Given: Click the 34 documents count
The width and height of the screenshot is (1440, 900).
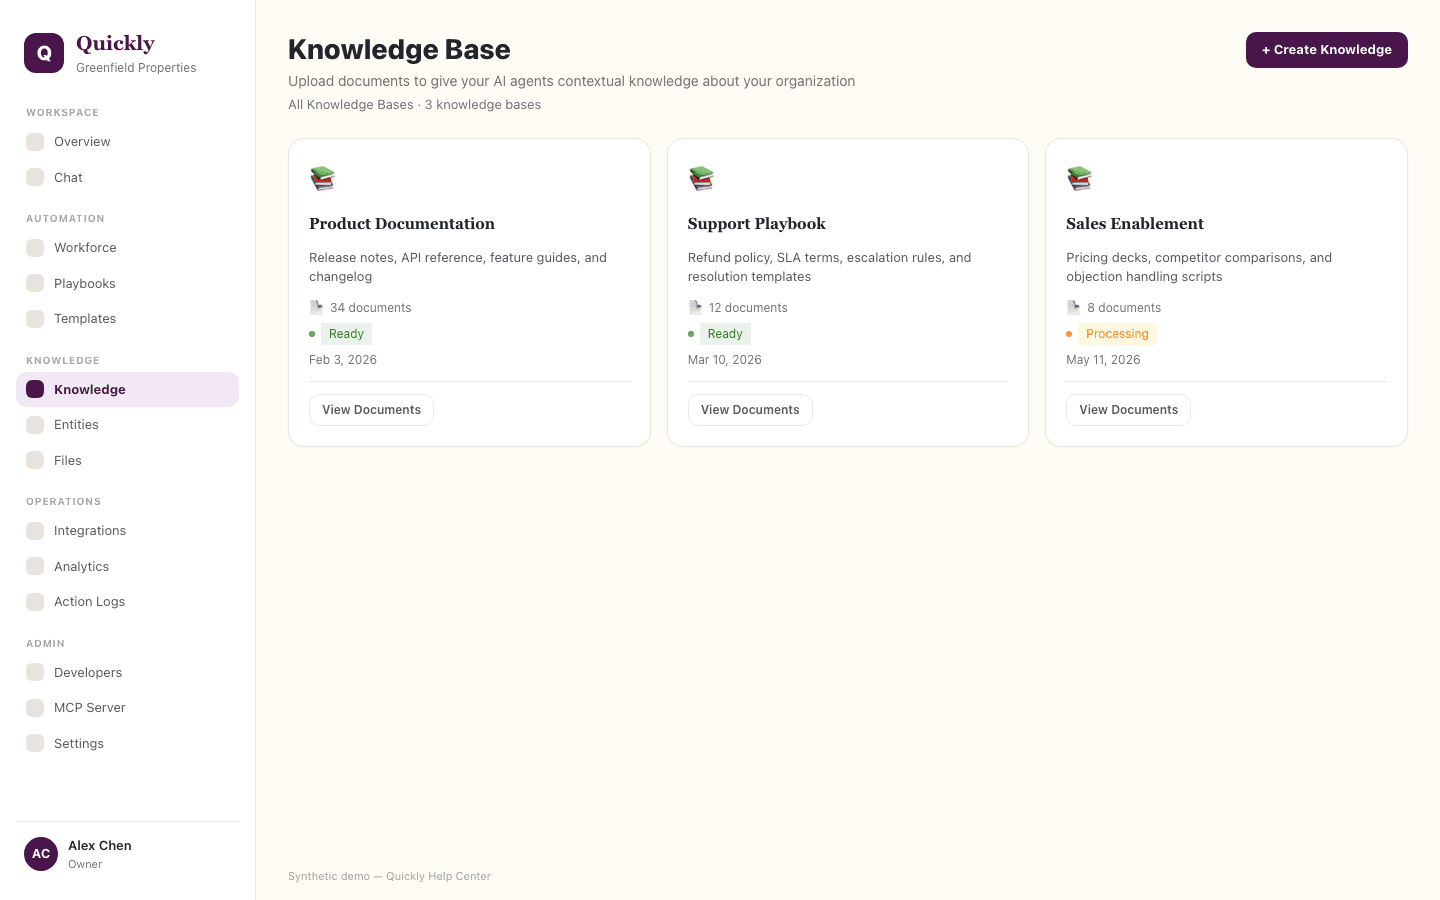Looking at the screenshot, I should point(371,308).
